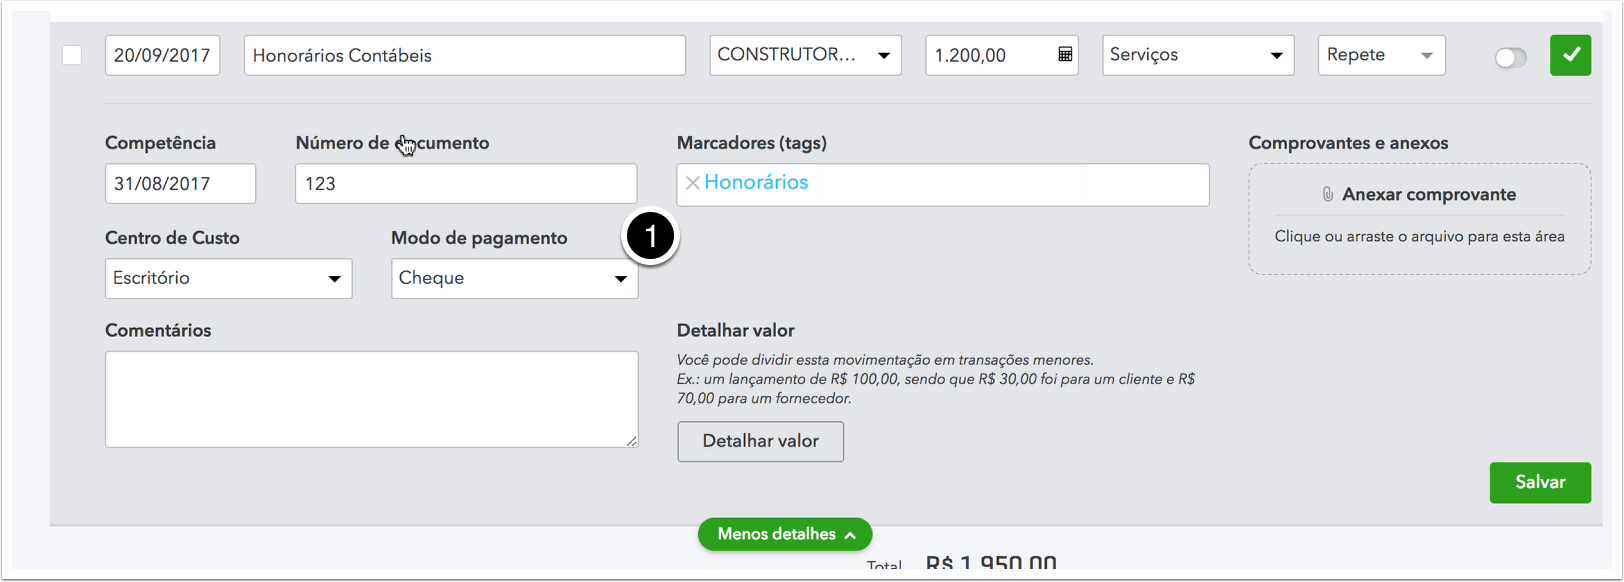Remove the Honorários tag using X icon
Image resolution: width=1624 pixels, height=582 pixels.
[692, 183]
